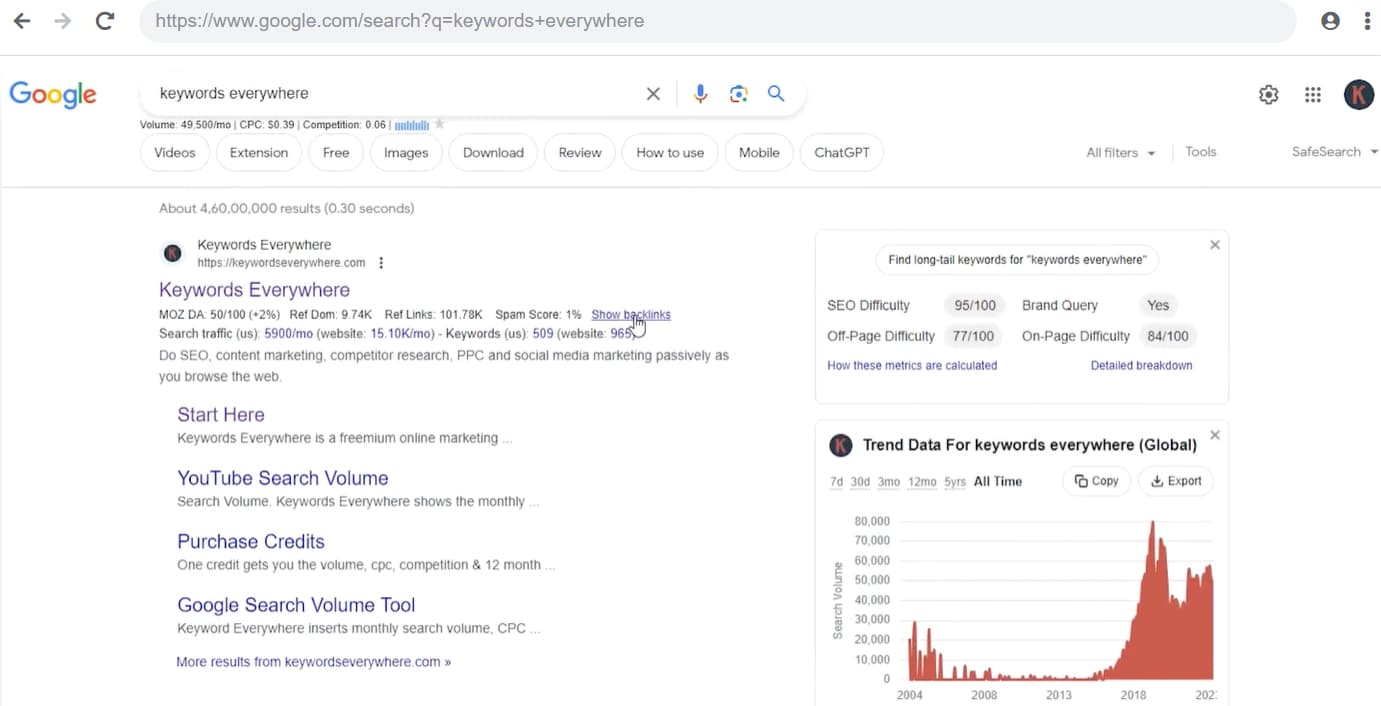Click the 77/100 Off-Page Difficulty badge
Viewport: 1381px width, 706px height.
tap(972, 337)
